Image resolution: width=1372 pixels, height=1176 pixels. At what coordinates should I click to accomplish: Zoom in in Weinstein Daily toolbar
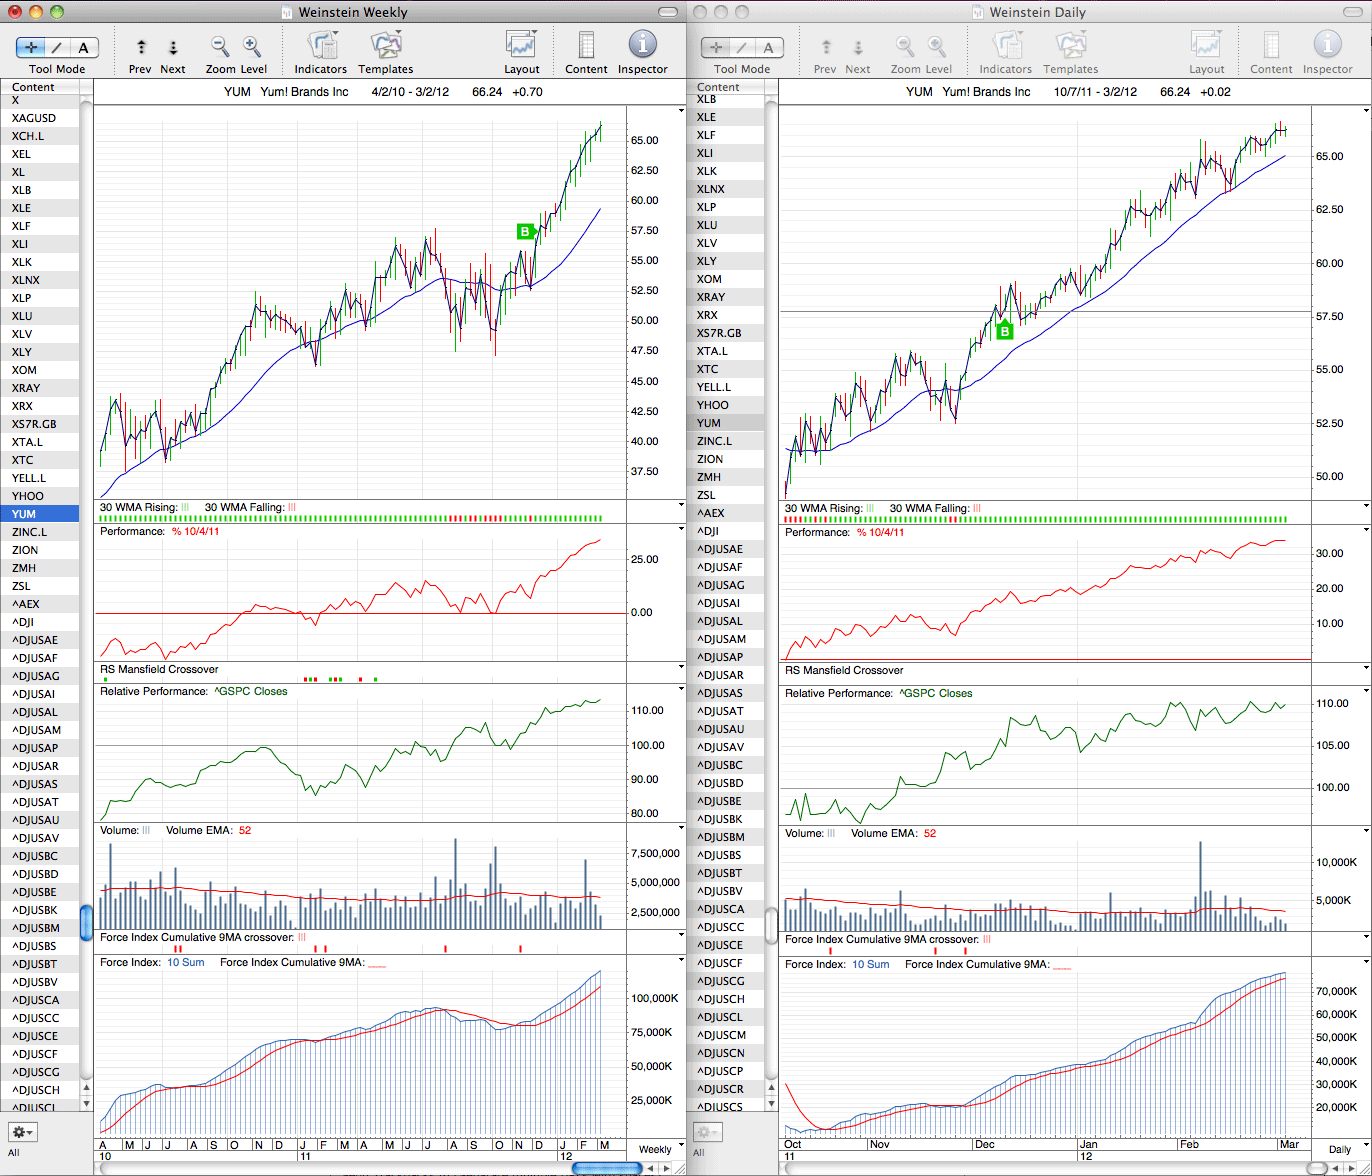pos(937,46)
